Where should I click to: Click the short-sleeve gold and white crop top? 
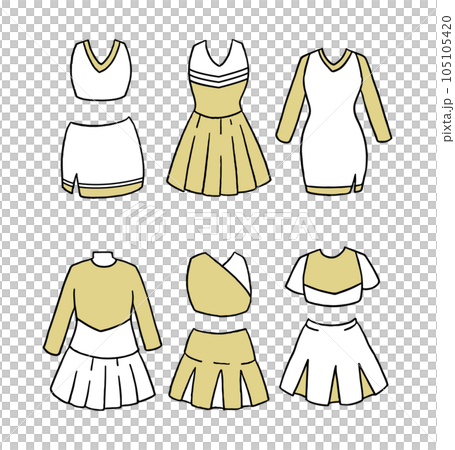(x=332, y=276)
